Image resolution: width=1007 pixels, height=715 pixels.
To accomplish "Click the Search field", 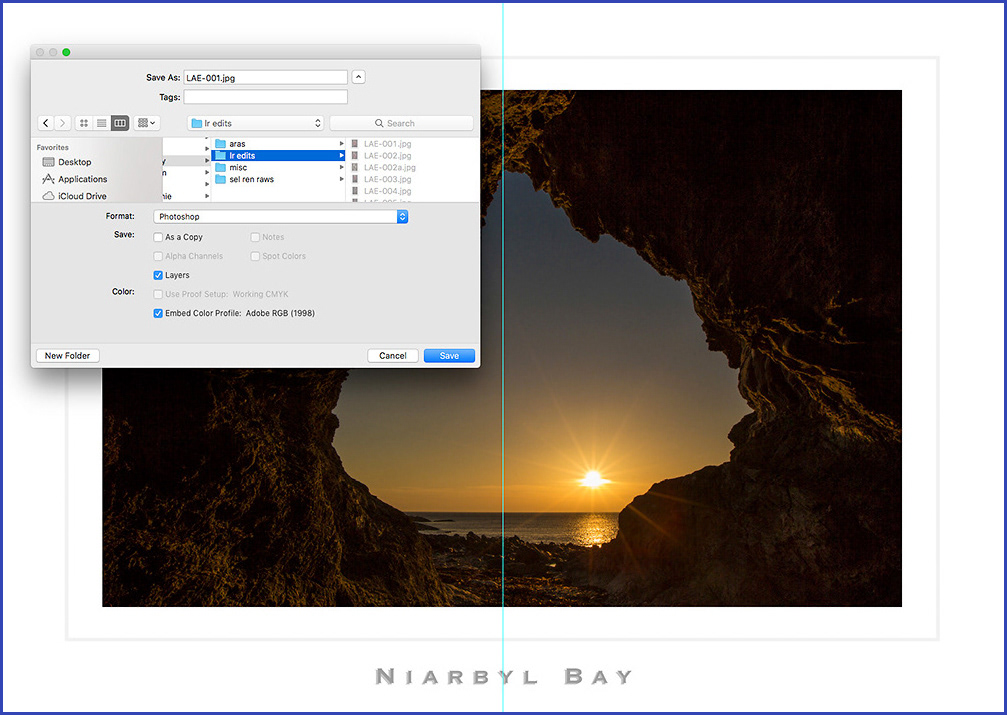I will [401, 123].
